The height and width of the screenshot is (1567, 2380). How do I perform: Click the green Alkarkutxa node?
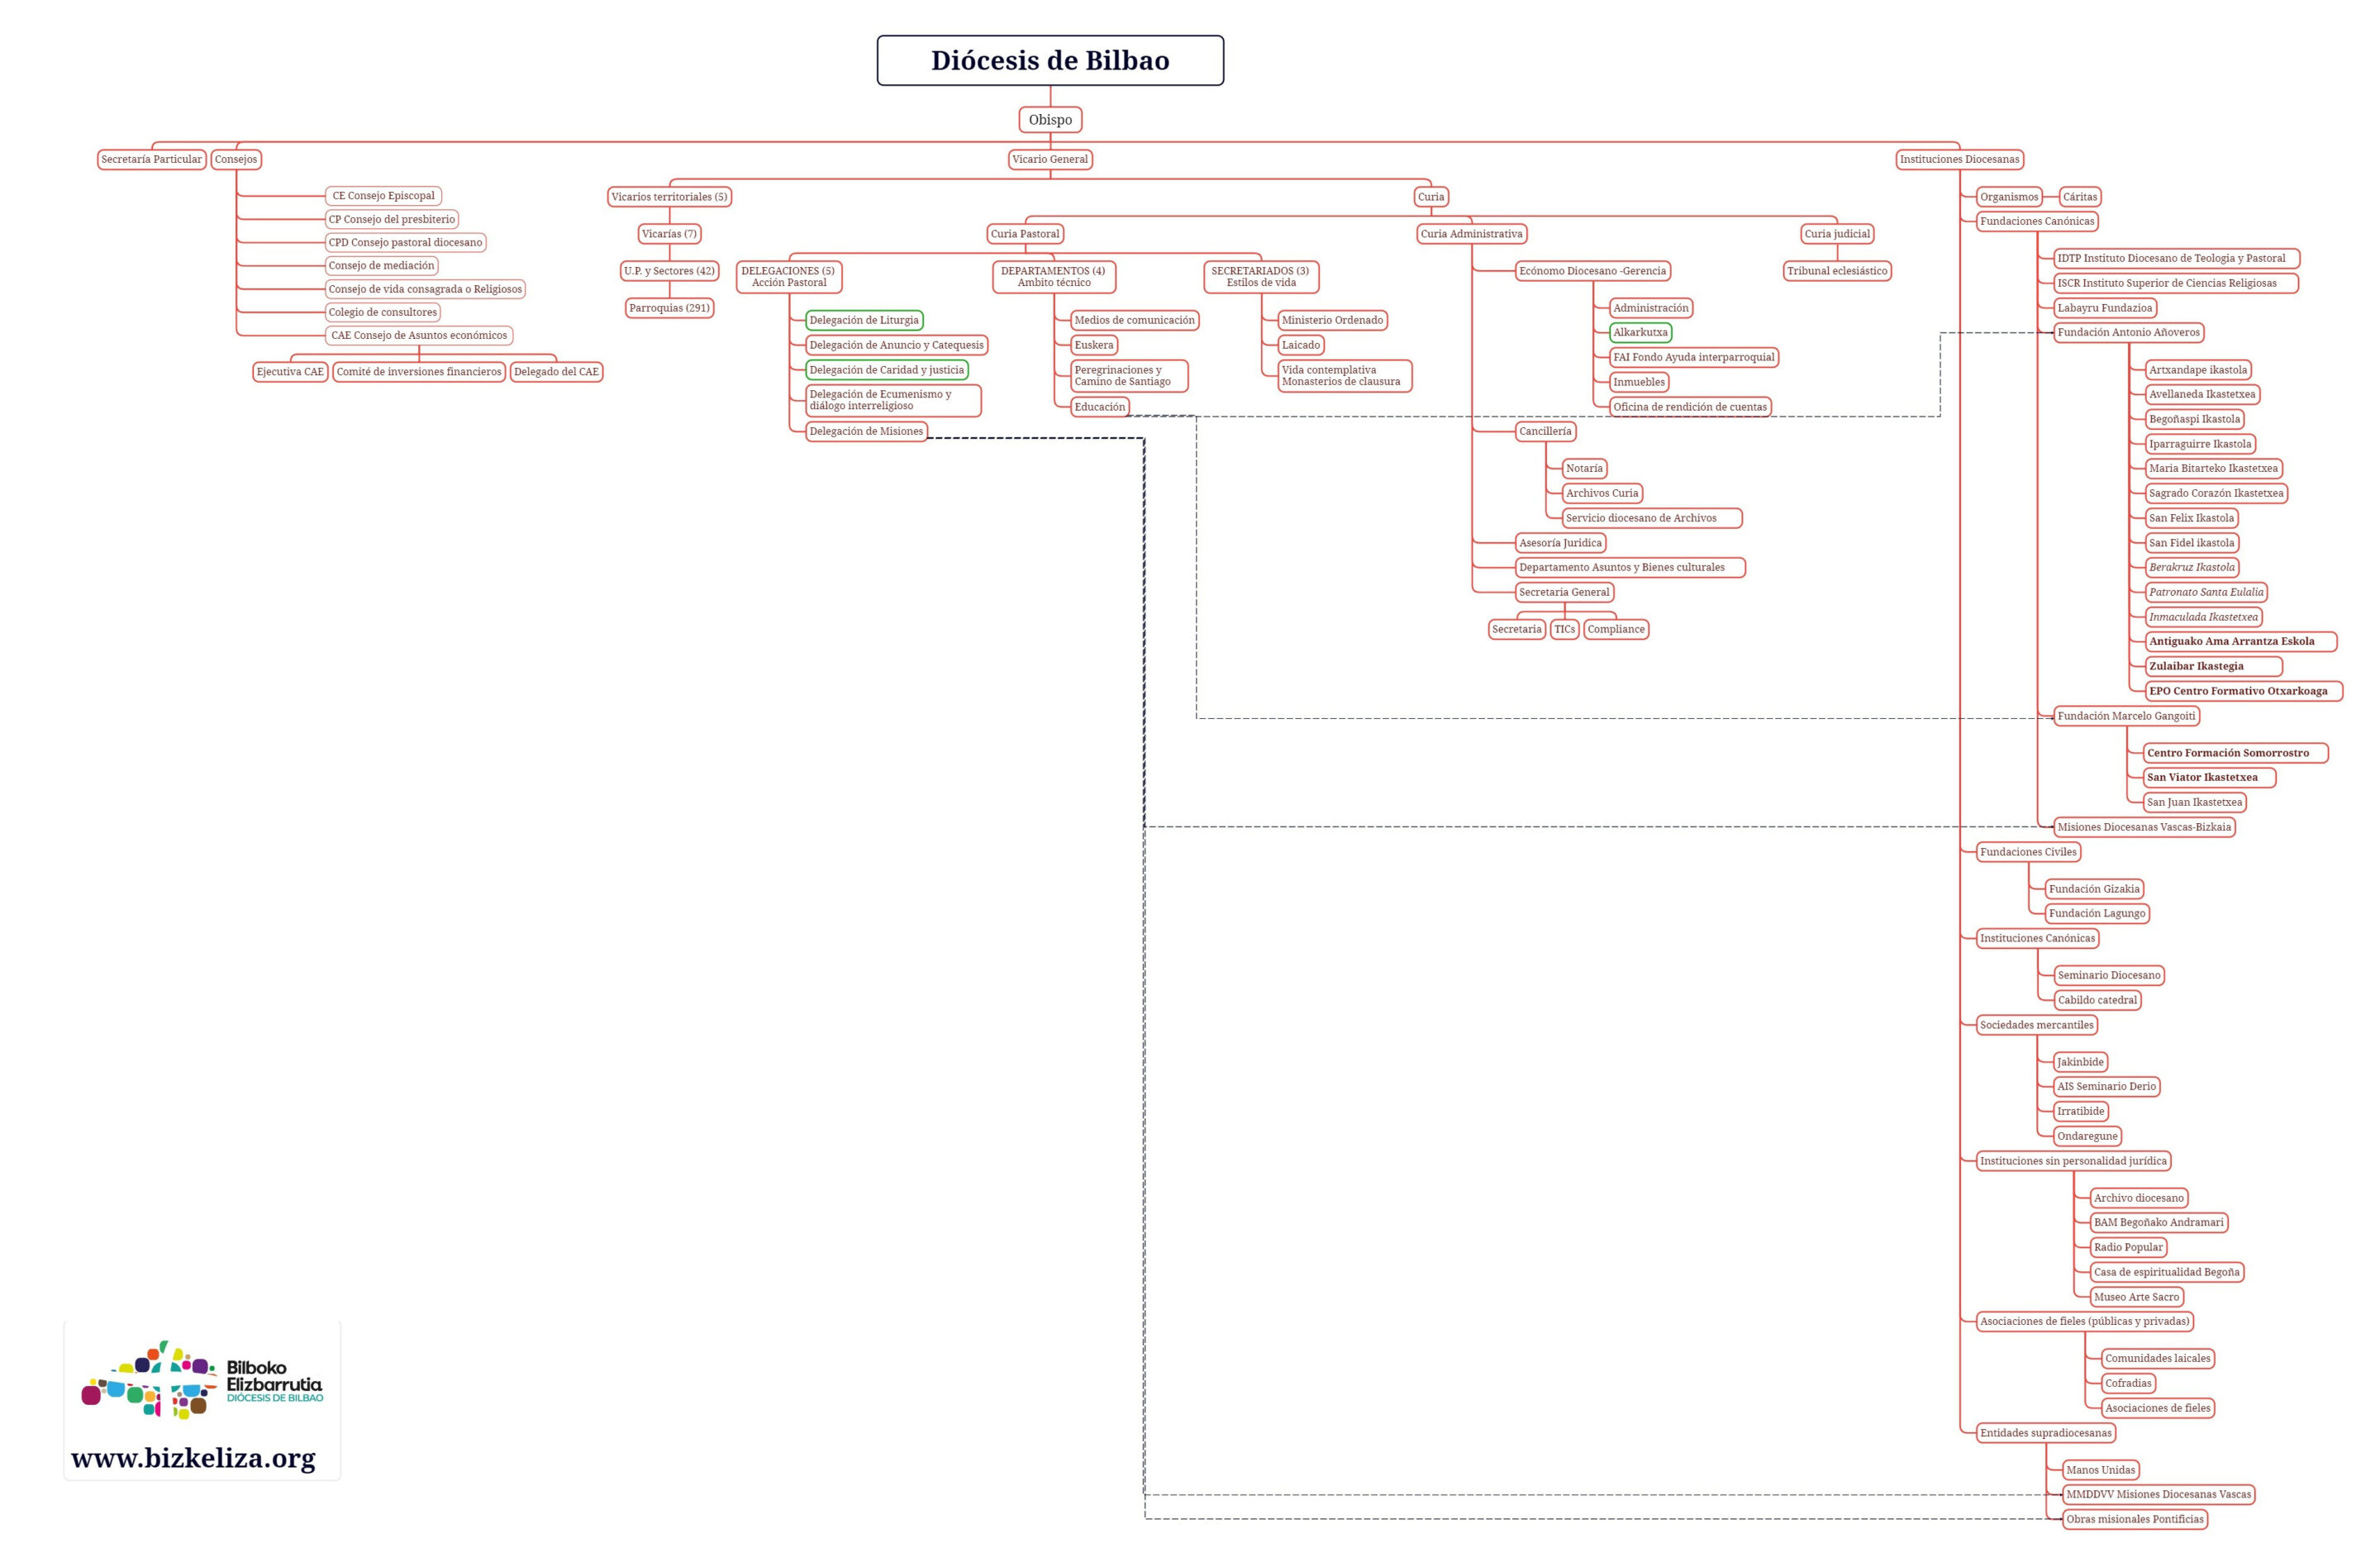point(1640,332)
